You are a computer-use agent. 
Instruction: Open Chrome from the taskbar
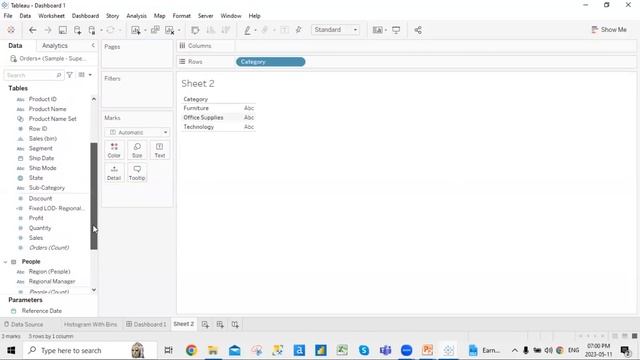[x=191, y=350]
